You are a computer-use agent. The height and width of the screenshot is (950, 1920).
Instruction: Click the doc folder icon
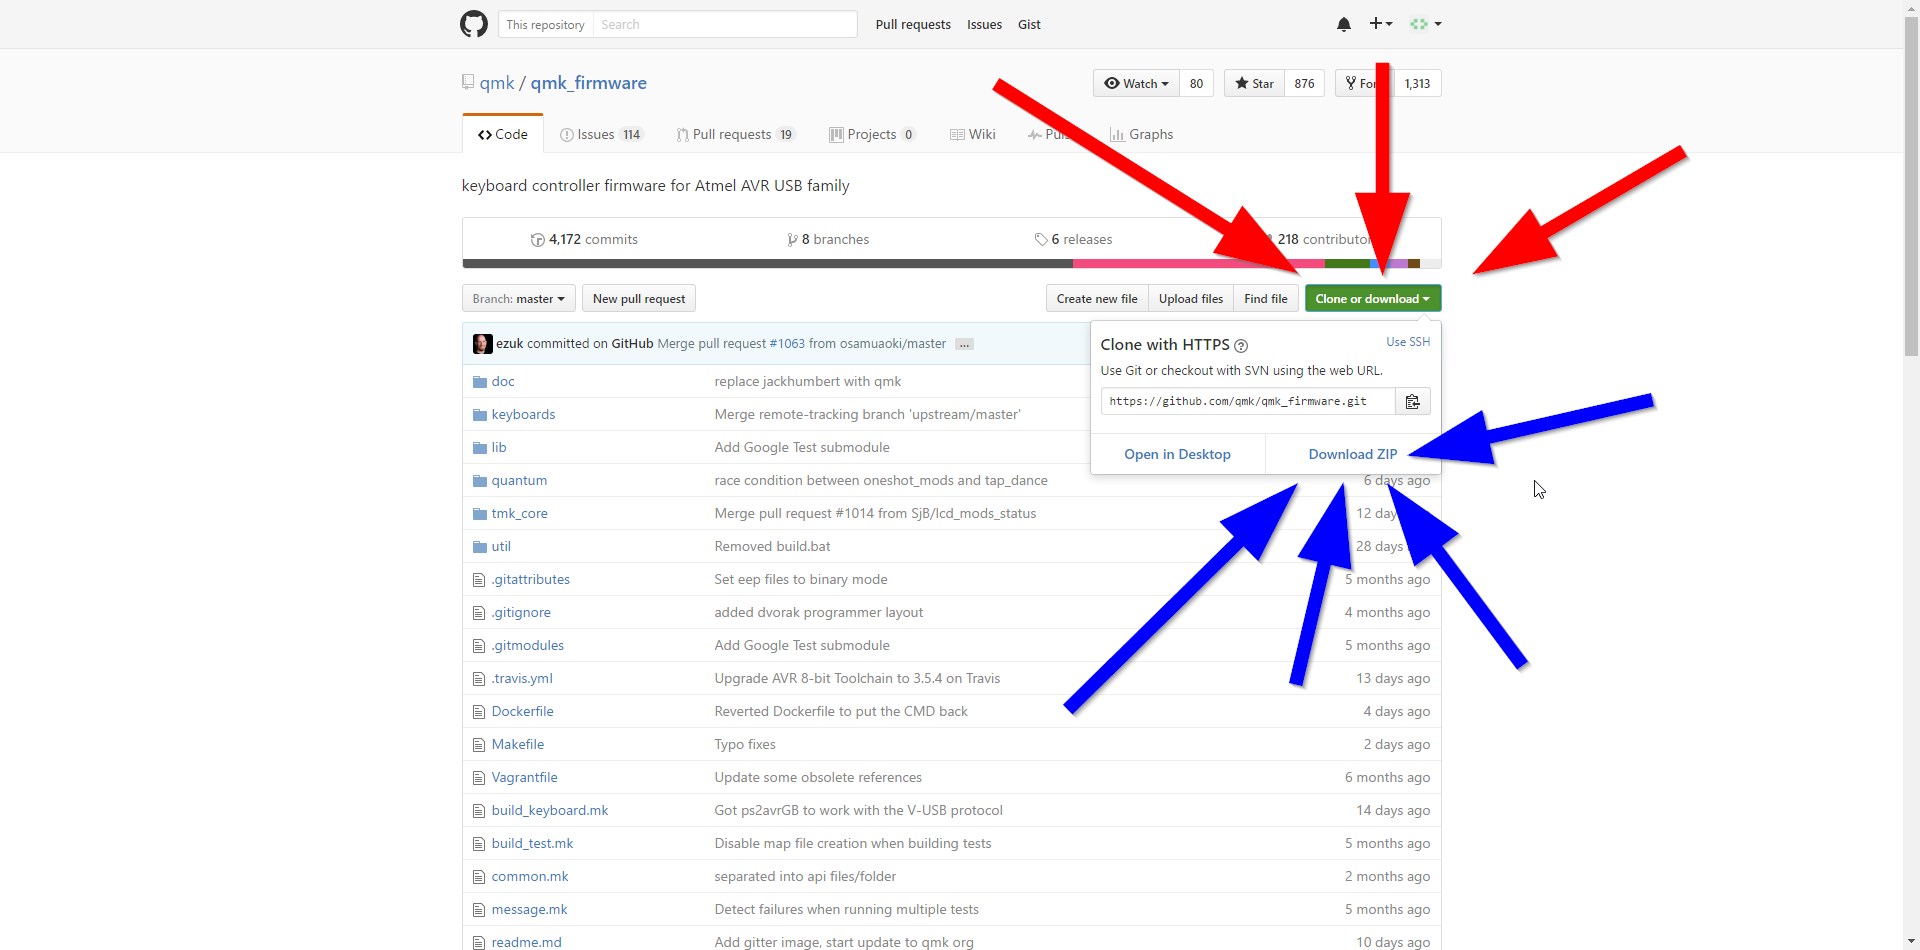[x=480, y=382]
